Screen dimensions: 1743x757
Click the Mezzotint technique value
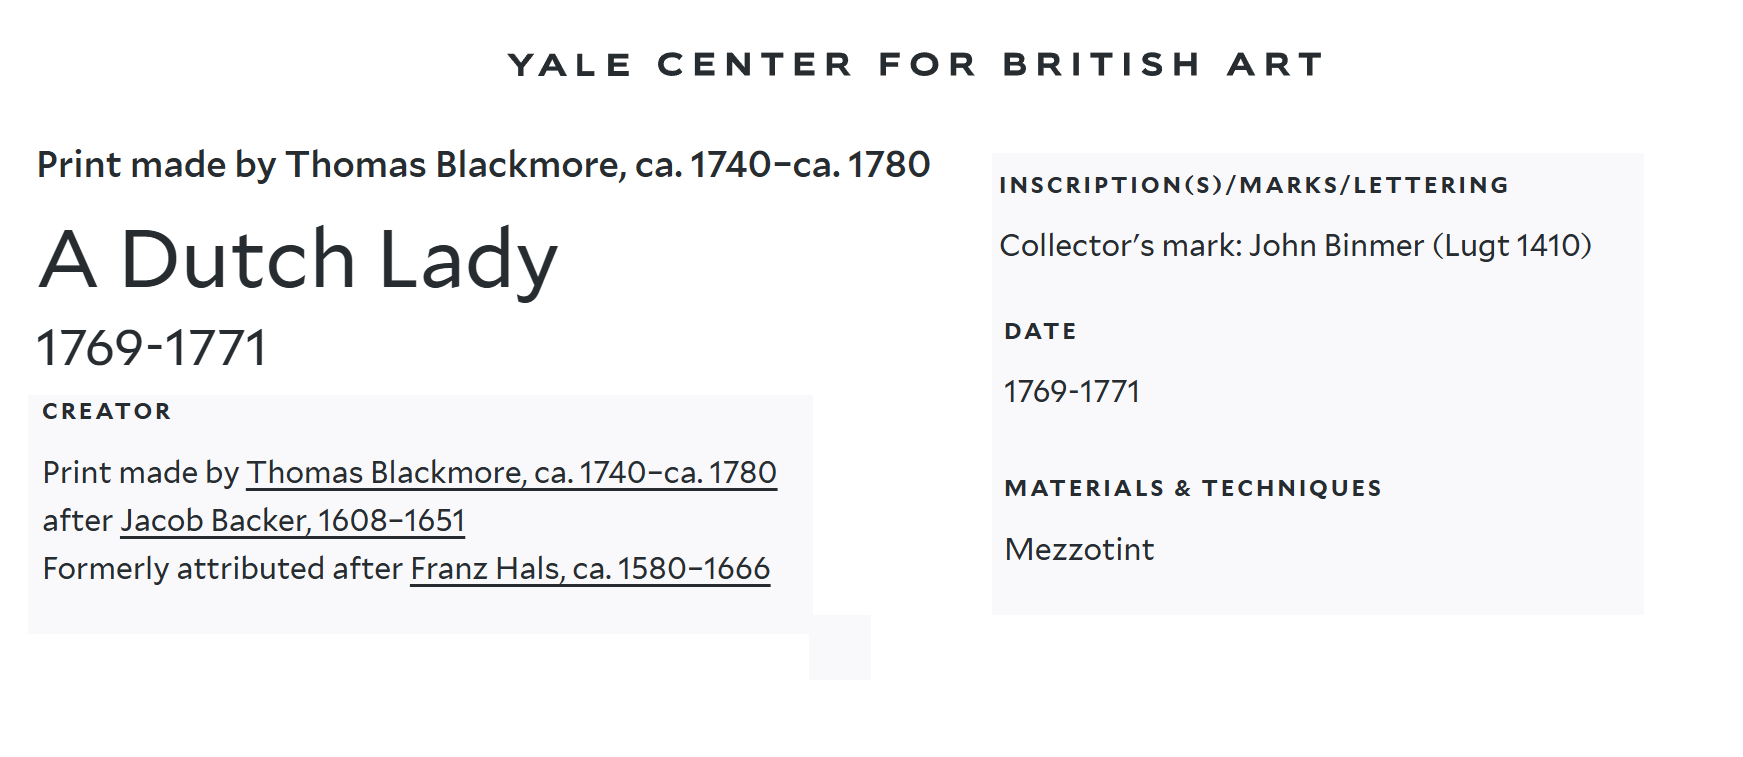point(1079,549)
